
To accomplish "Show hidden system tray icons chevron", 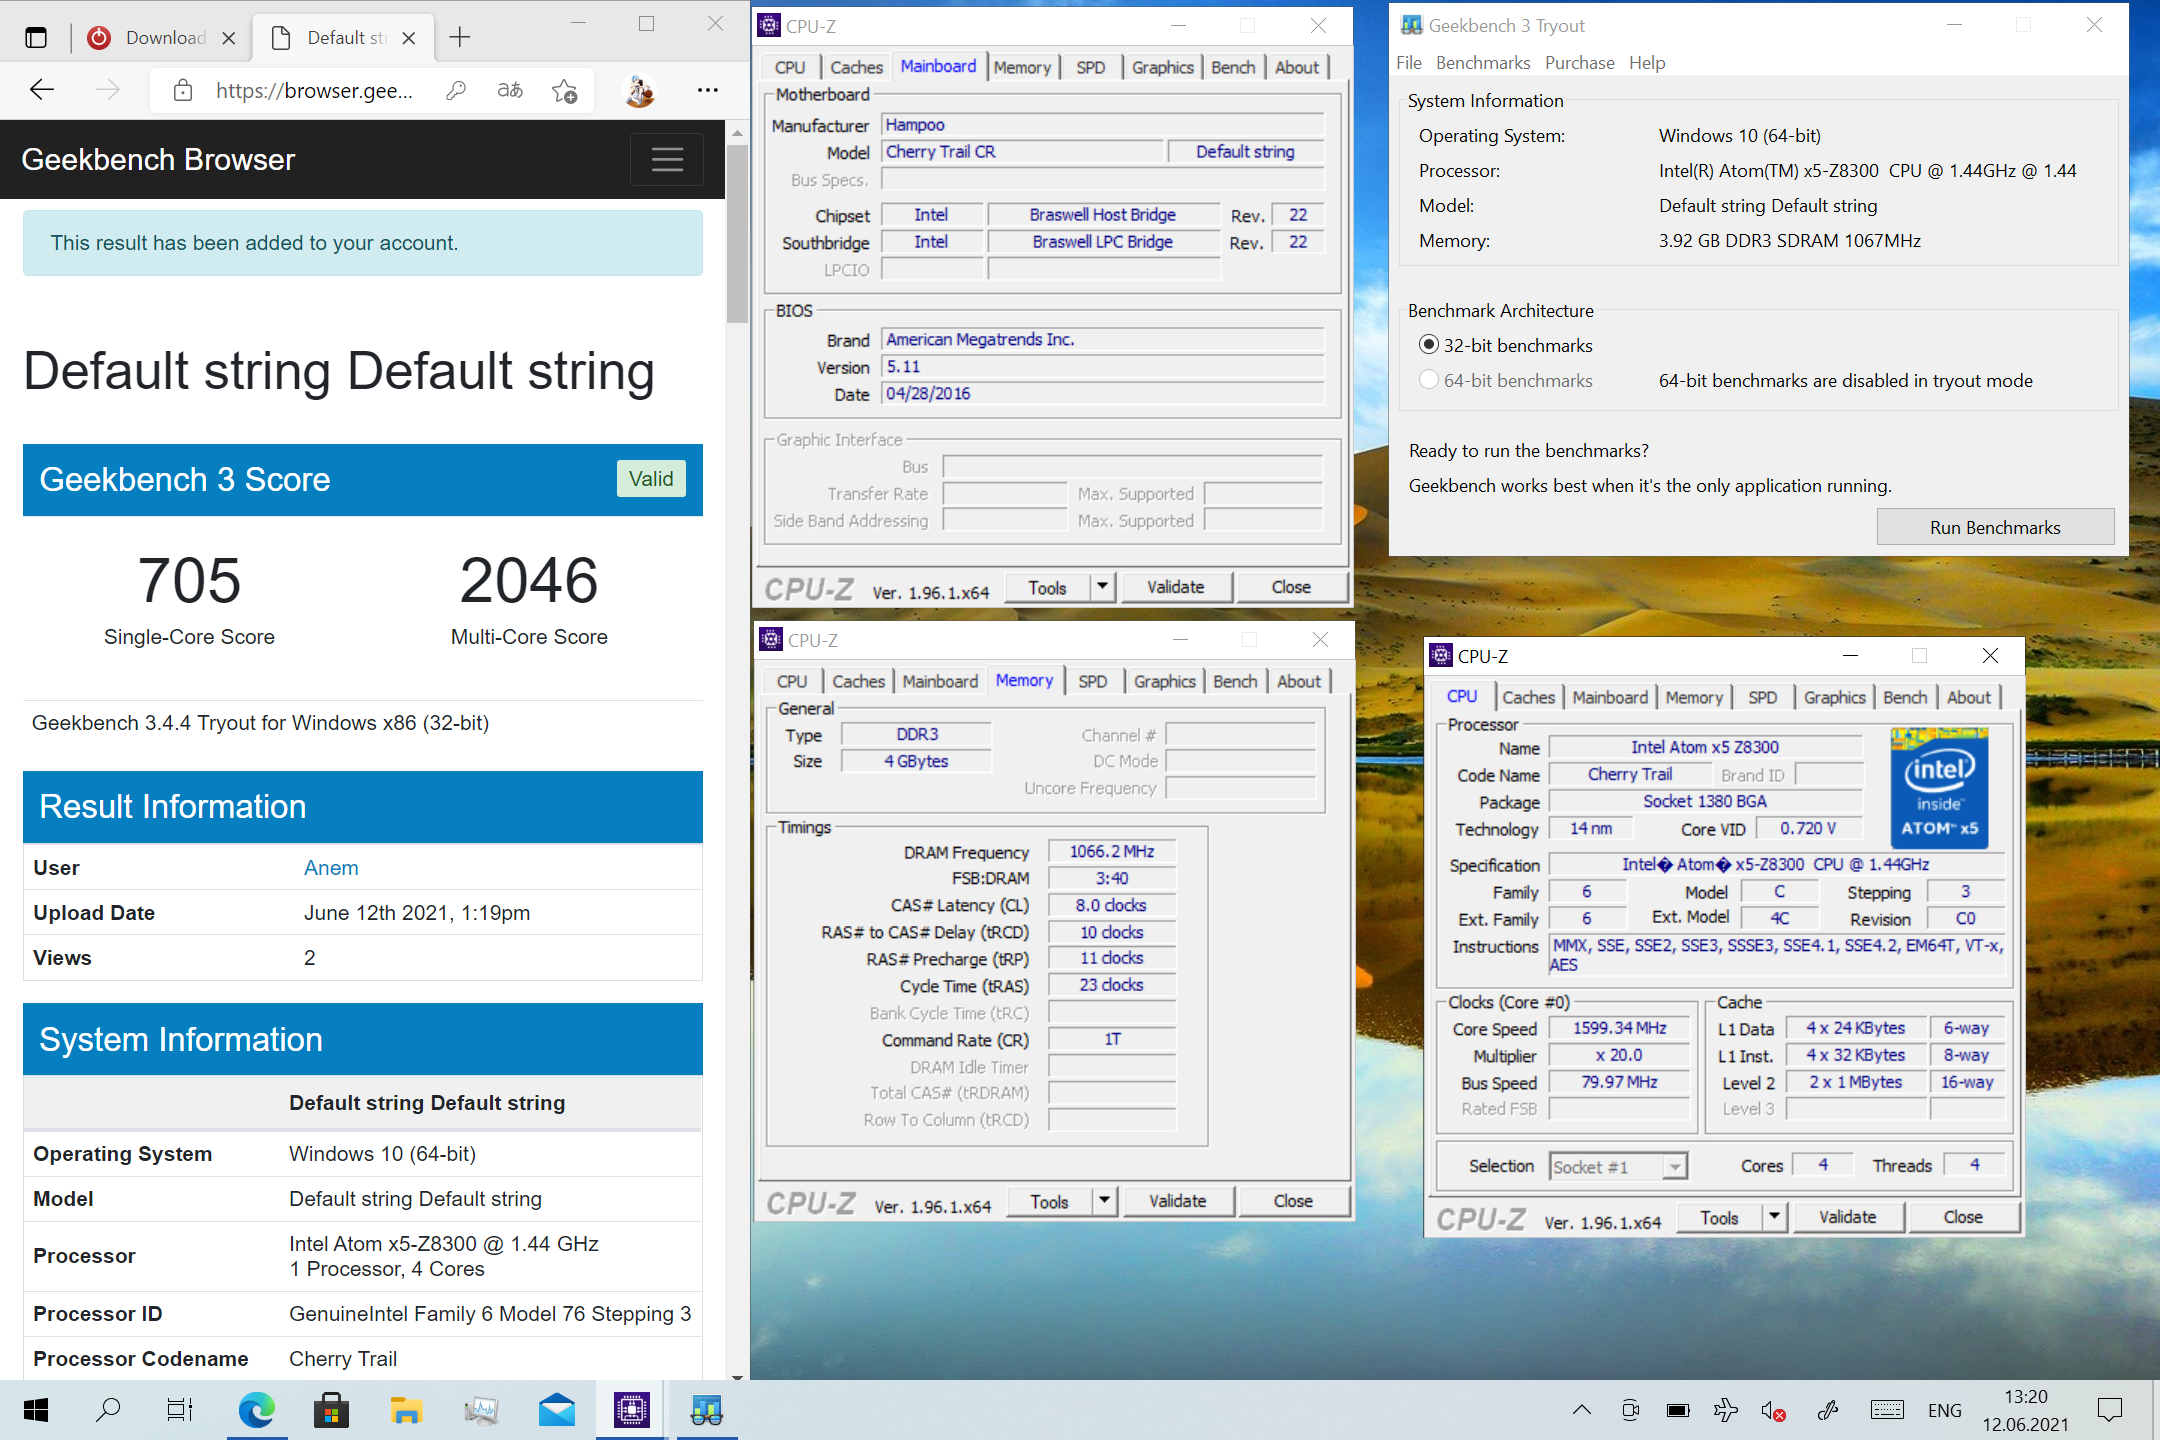I will [x=1581, y=1410].
